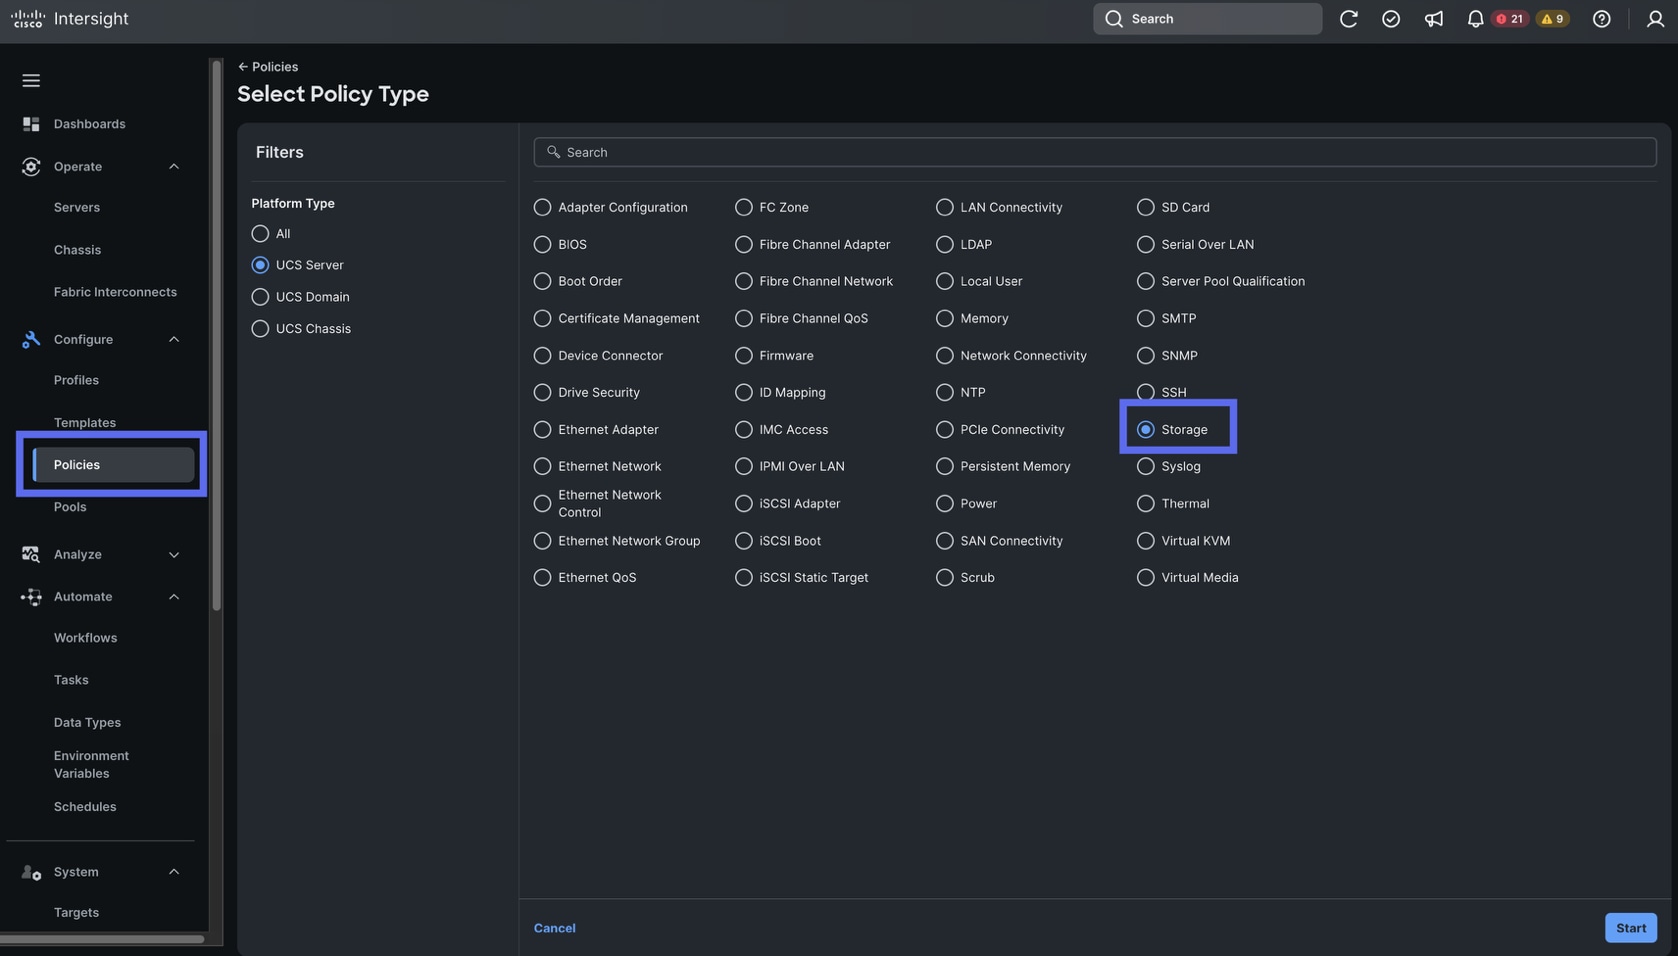The width and height of the screenshot is (1678, 956).
Task: Expand the Analyze section
Action: point(174,555)
